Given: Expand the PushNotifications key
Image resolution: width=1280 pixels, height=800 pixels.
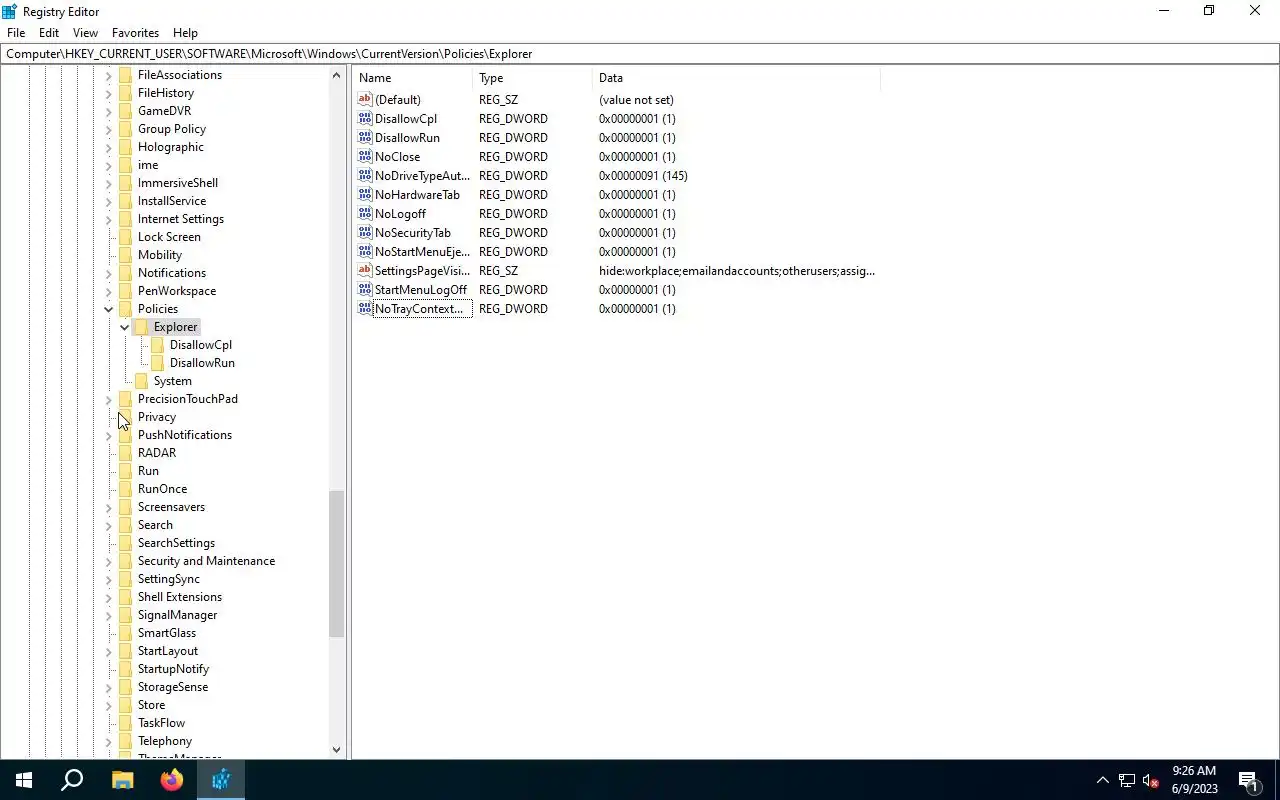Looking at the screenshot, I should coord(108,435).
